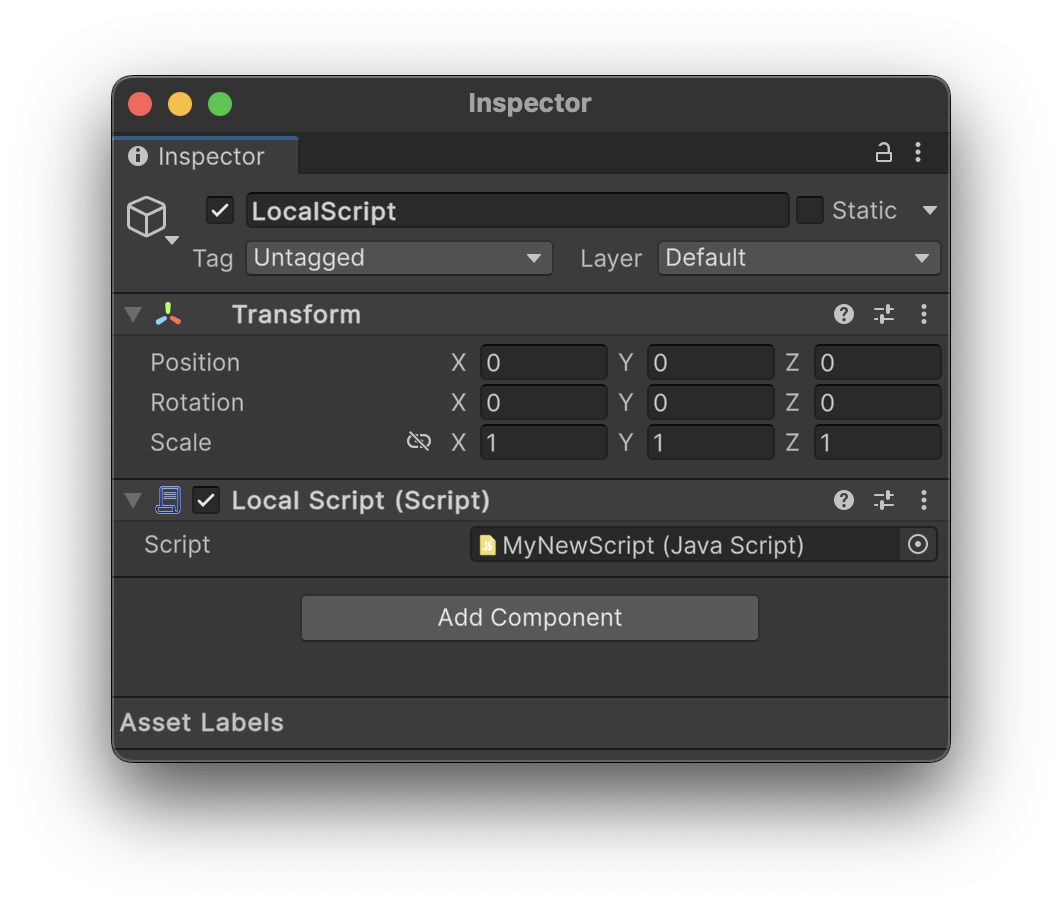Open the Transform presets slider icon
The image size is (1062, 910).
point(884,314)
